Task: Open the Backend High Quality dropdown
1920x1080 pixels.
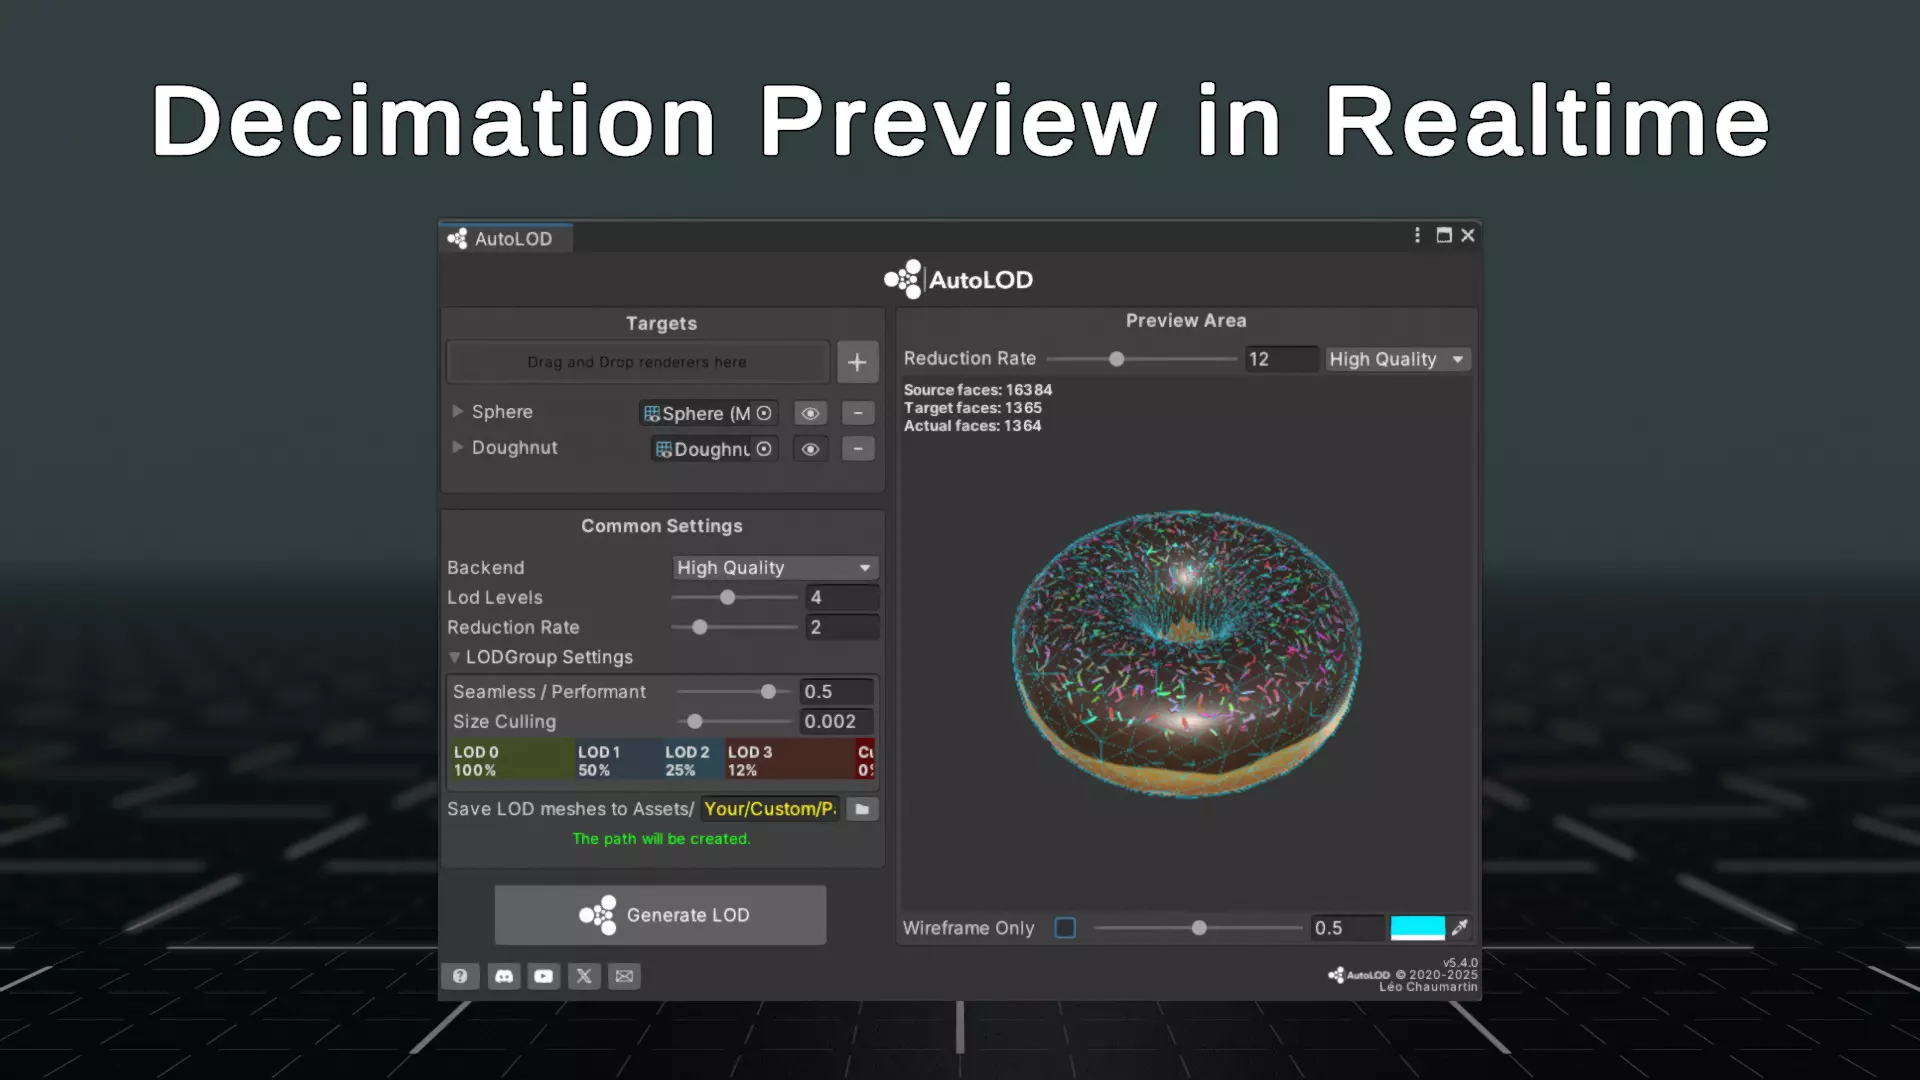Action: click(x=775, y=567)
